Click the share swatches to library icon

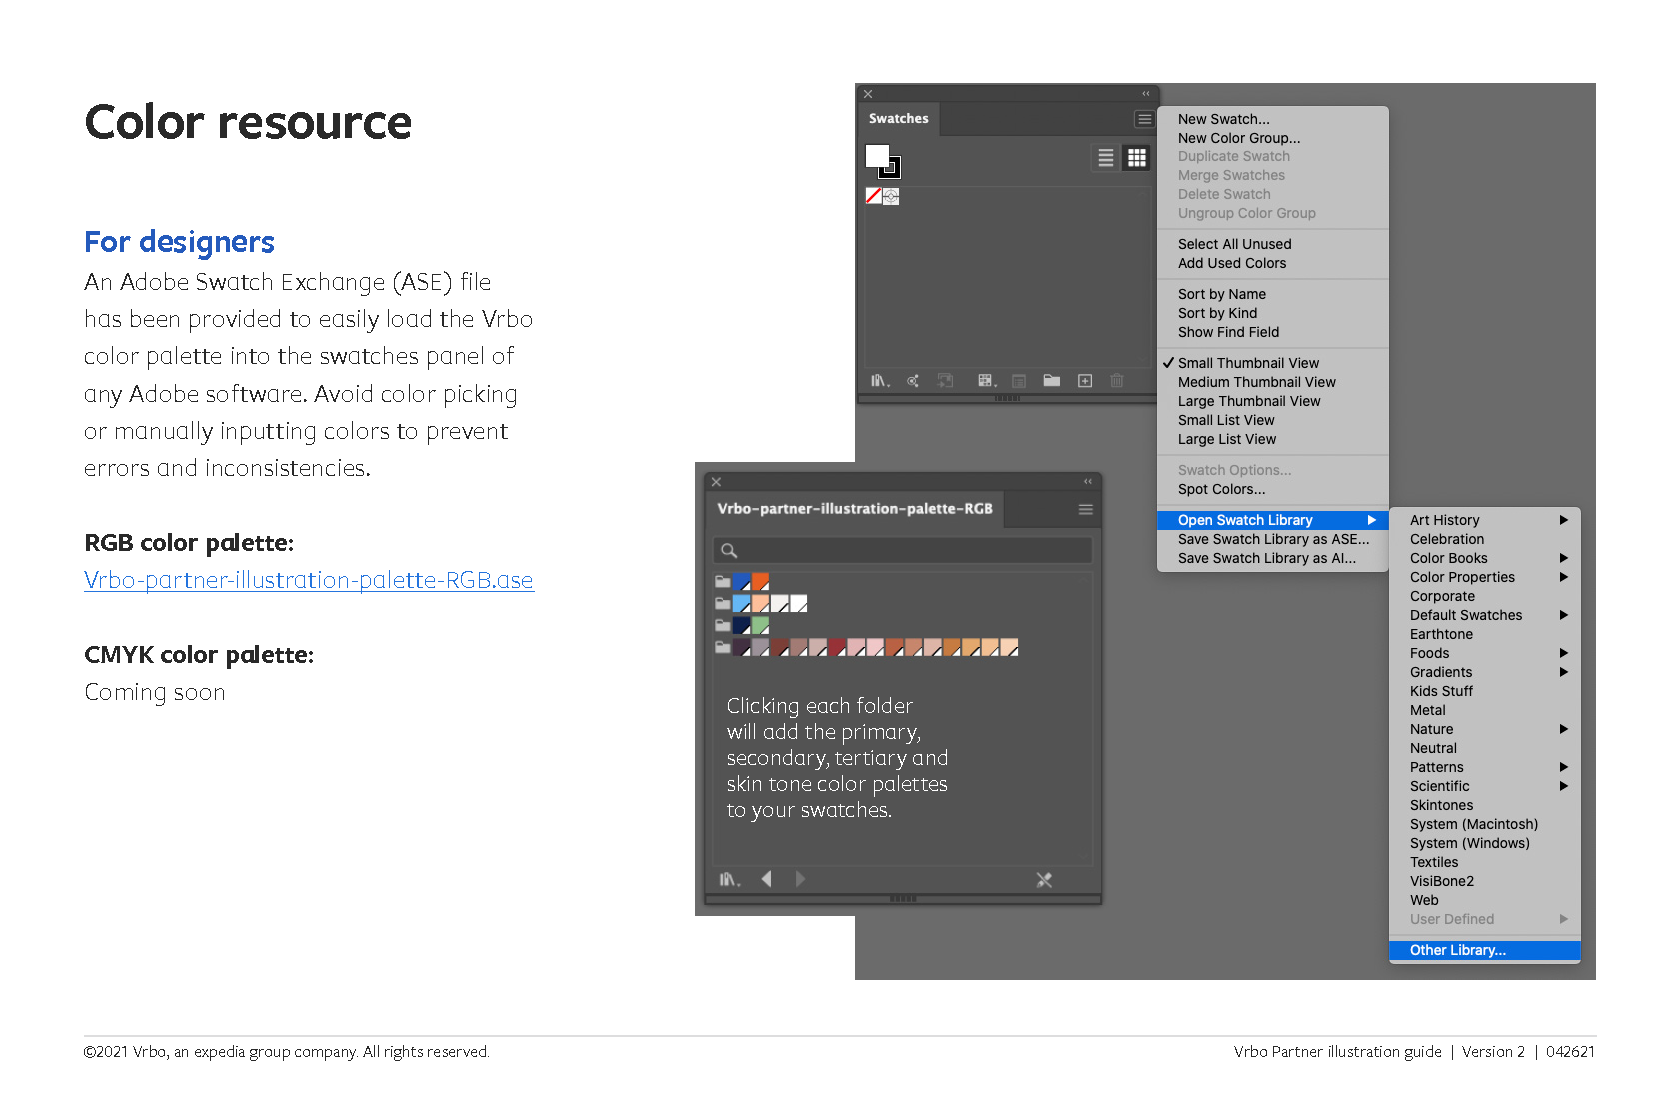(x=913, y=381)
